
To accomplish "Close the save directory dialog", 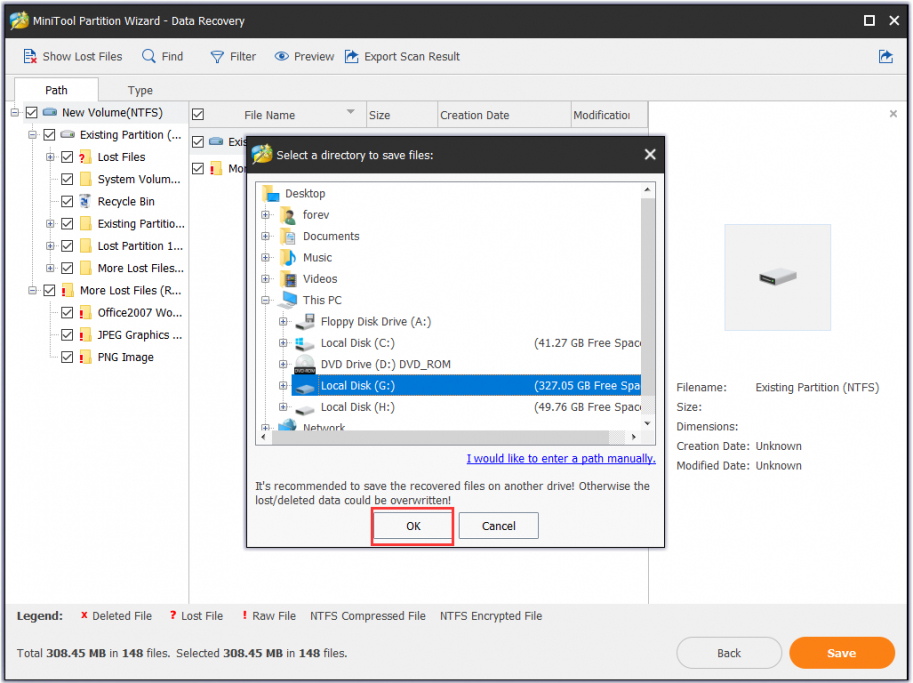I will click(650, 154).
